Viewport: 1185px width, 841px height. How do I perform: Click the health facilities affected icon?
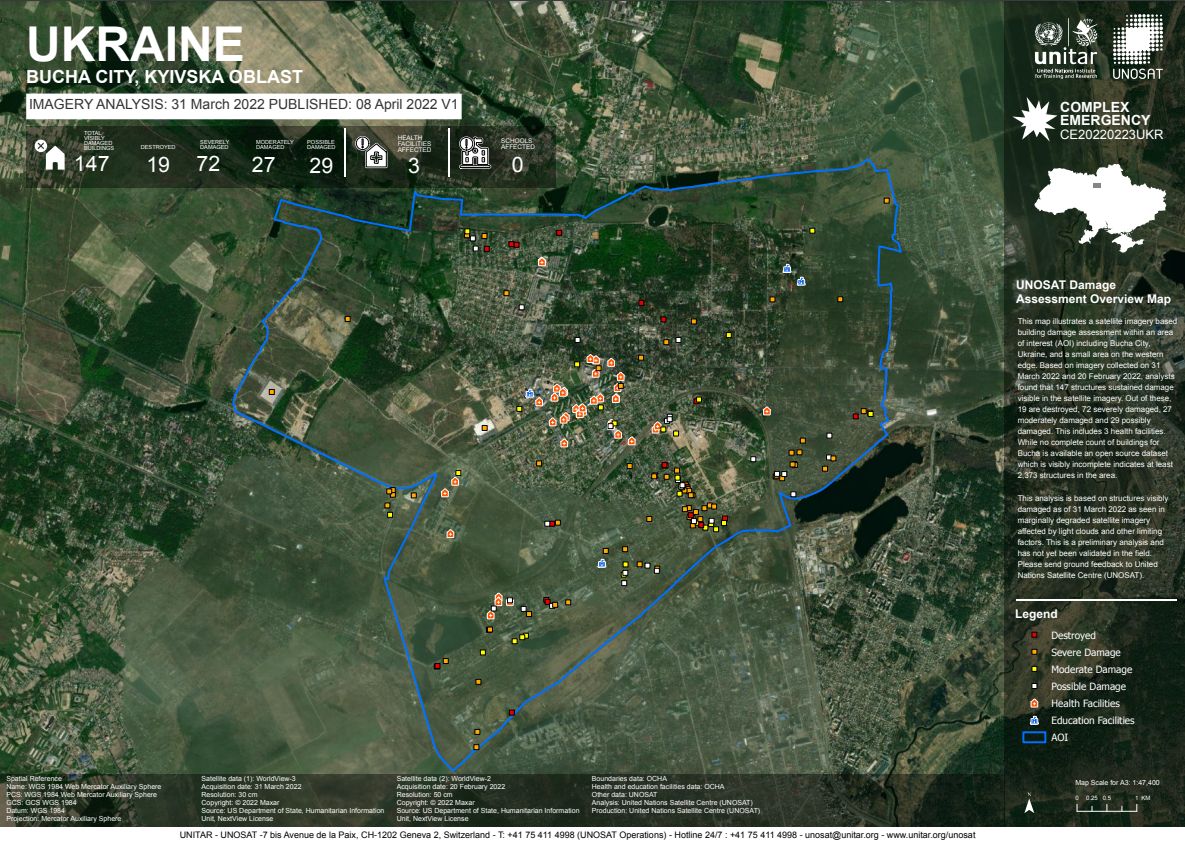[x=377, y=157]
